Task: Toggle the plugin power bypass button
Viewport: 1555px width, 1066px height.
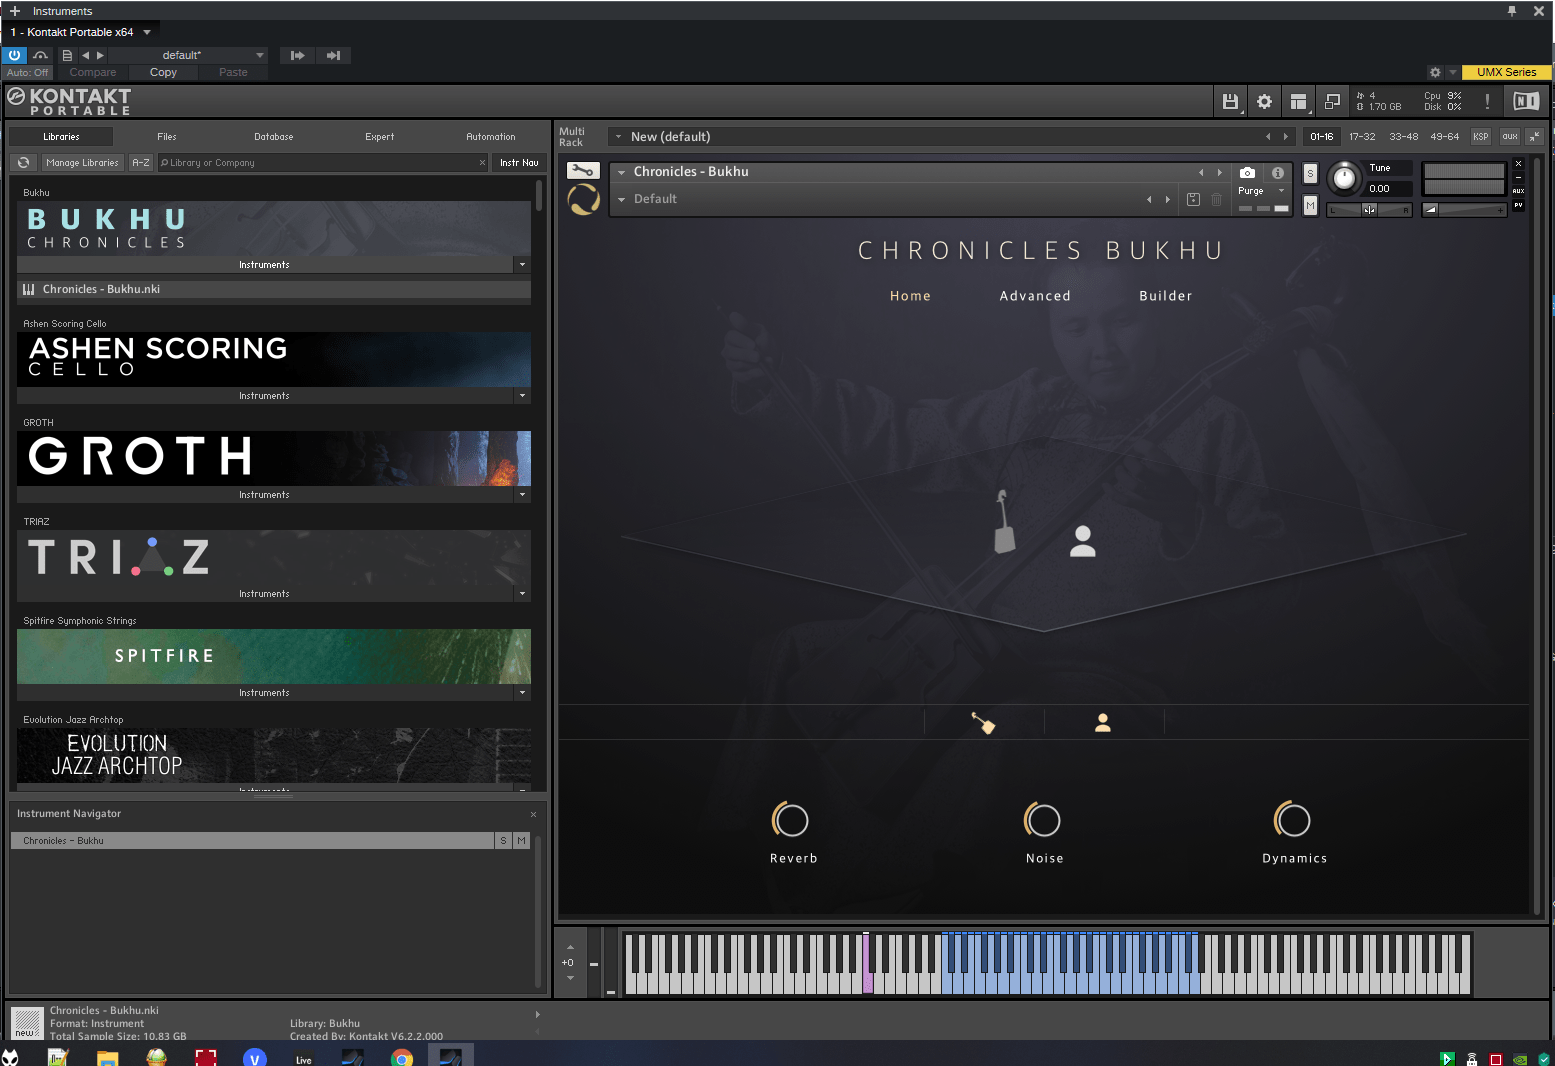Action: click(x=14, y=55)
